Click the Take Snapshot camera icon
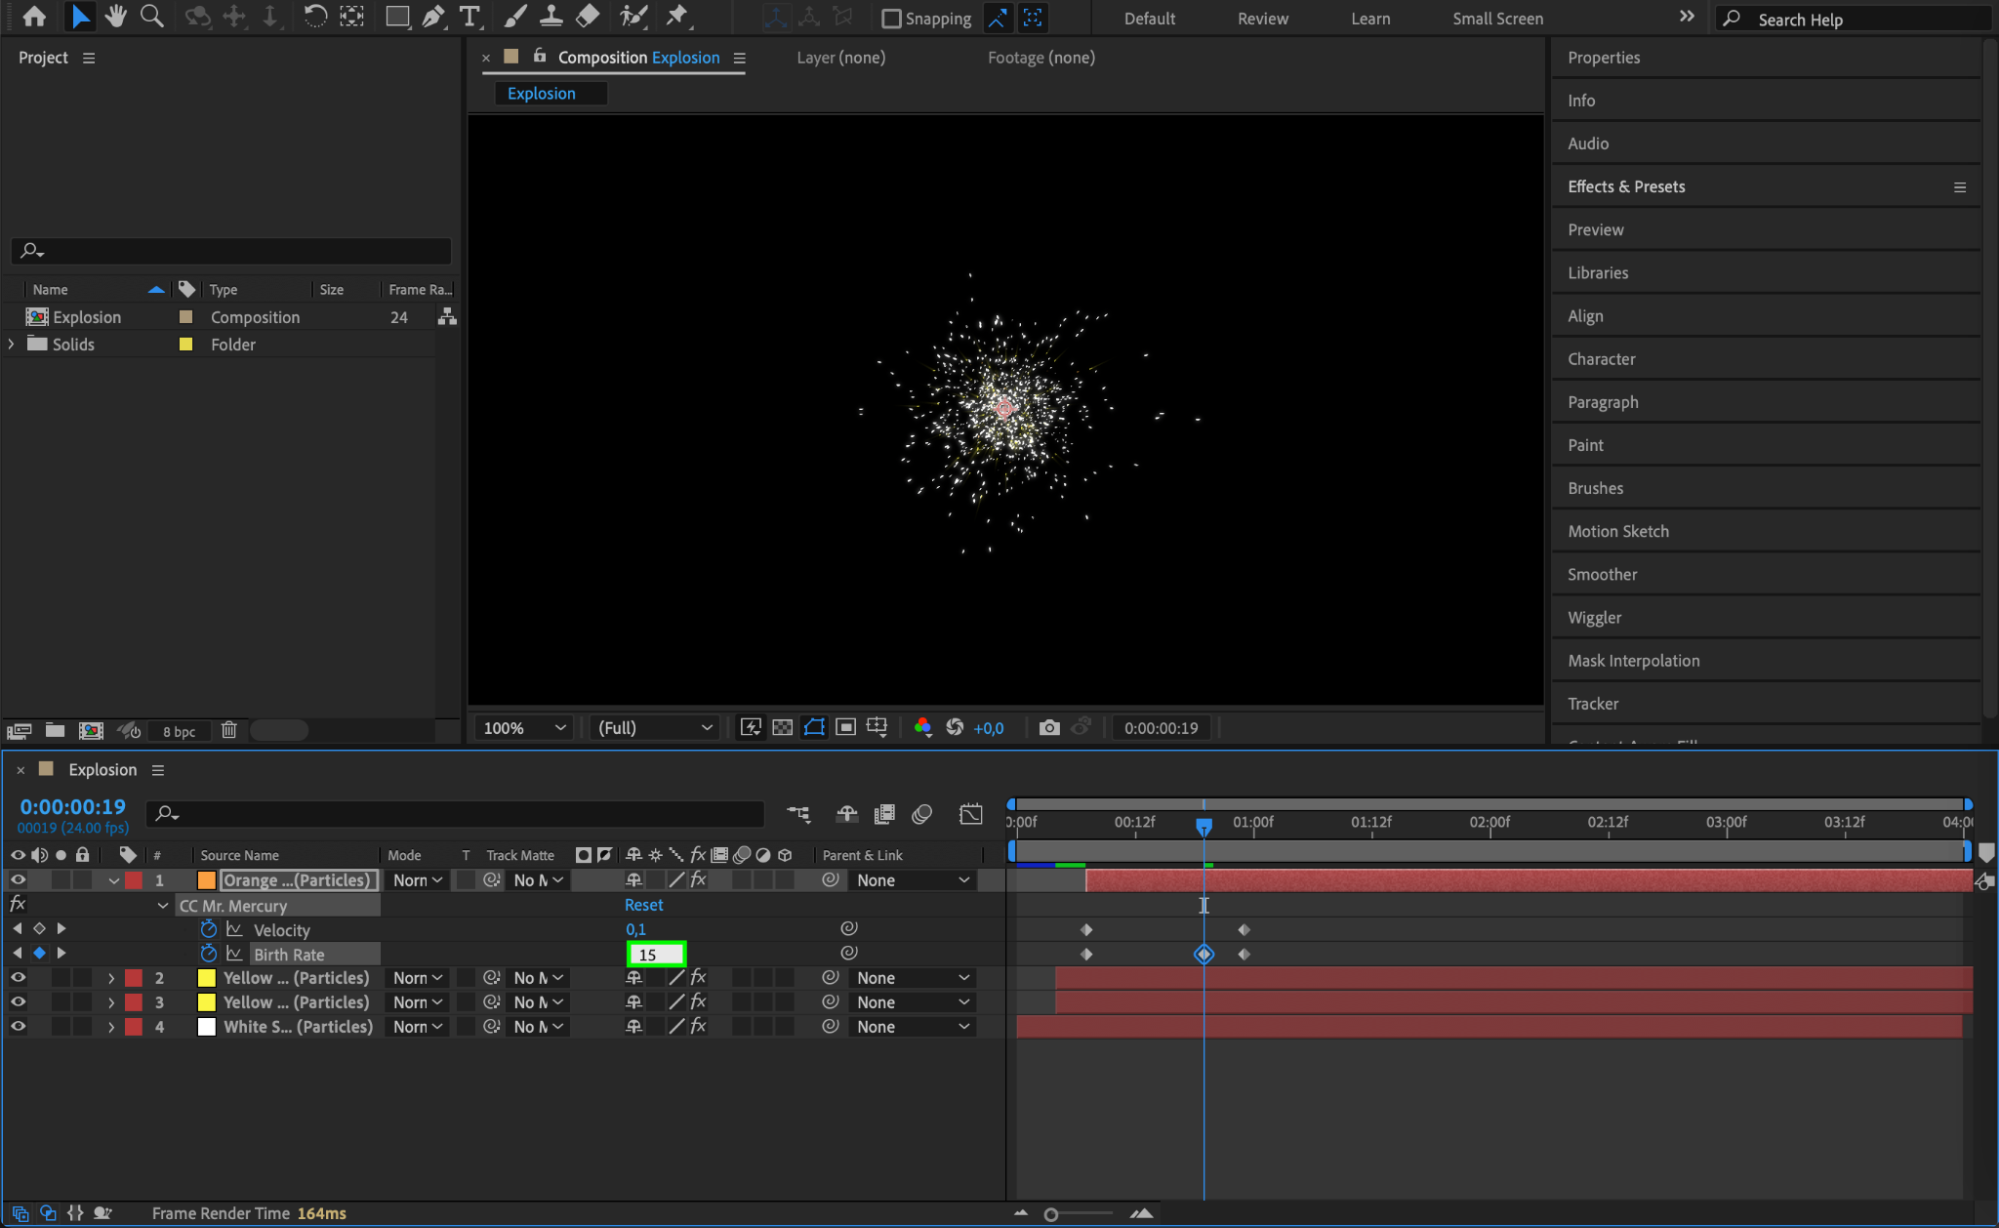The width and height of the screenshot is (1999, 1228). pos(1048,728)
